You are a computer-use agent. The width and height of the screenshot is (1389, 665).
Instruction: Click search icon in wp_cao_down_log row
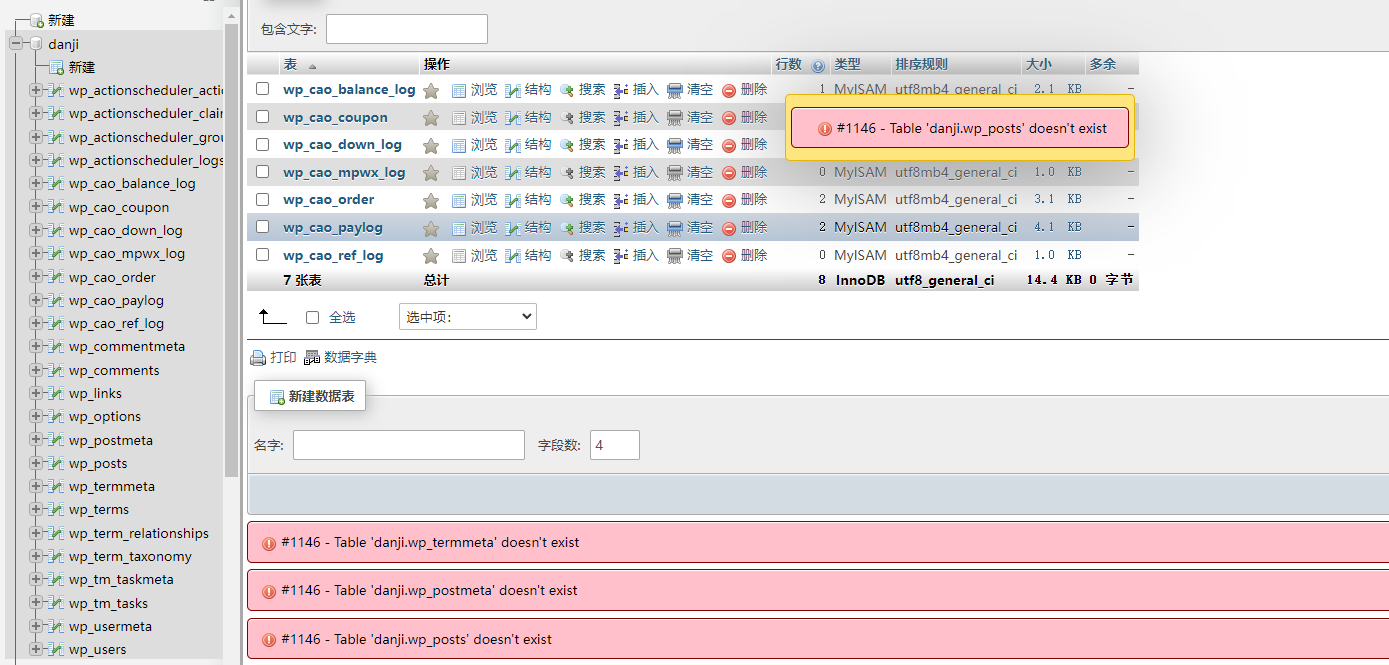coord(567,145)
